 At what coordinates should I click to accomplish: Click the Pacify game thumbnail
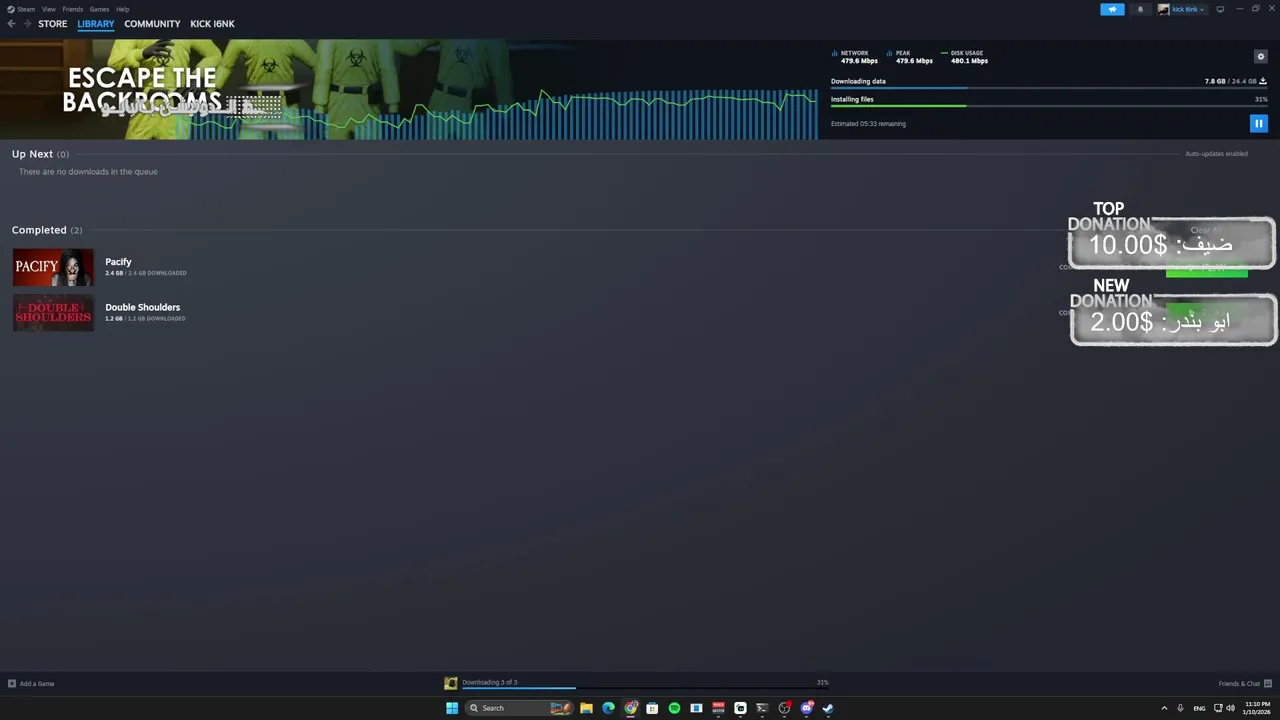click(53, 267)
